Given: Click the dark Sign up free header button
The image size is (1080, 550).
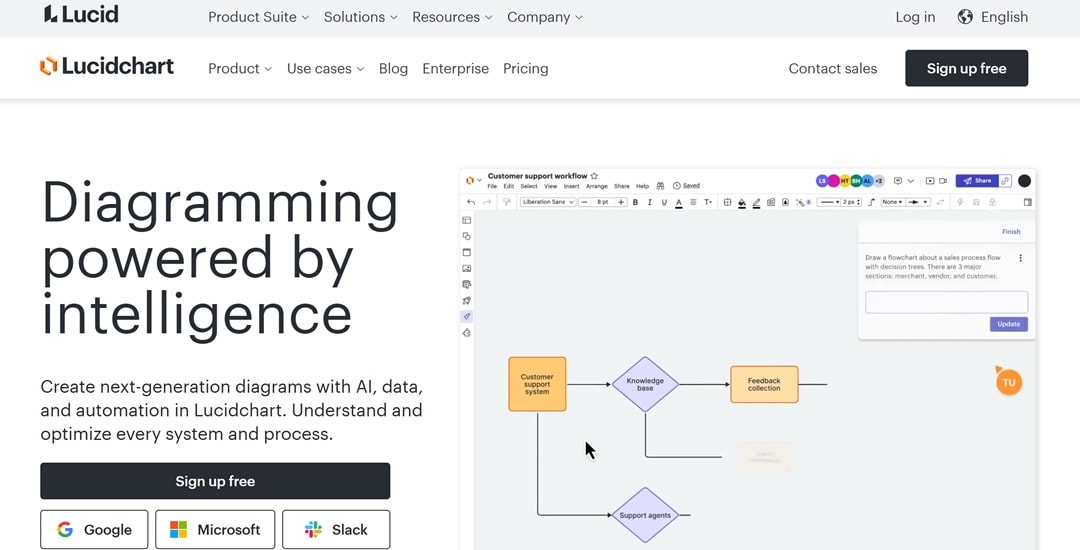Looking at the screenshot, I should (966, 68).
